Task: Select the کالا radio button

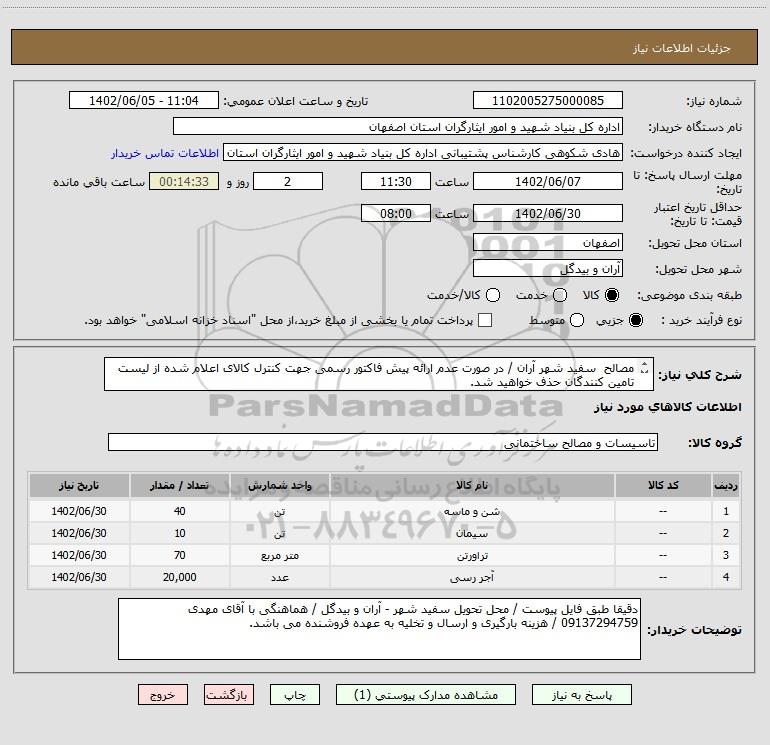Action: click(612, 295)
